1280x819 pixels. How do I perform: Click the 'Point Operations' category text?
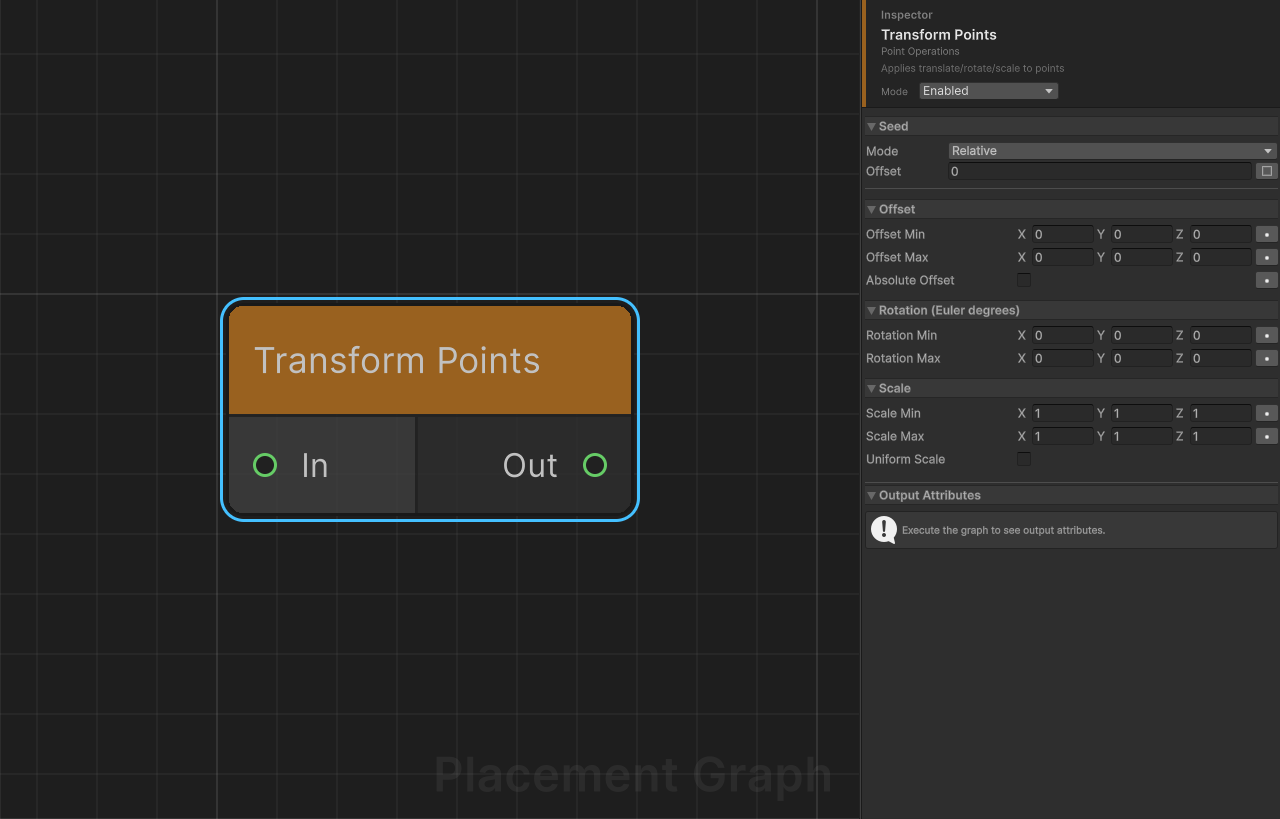click(x=920, y=51)
